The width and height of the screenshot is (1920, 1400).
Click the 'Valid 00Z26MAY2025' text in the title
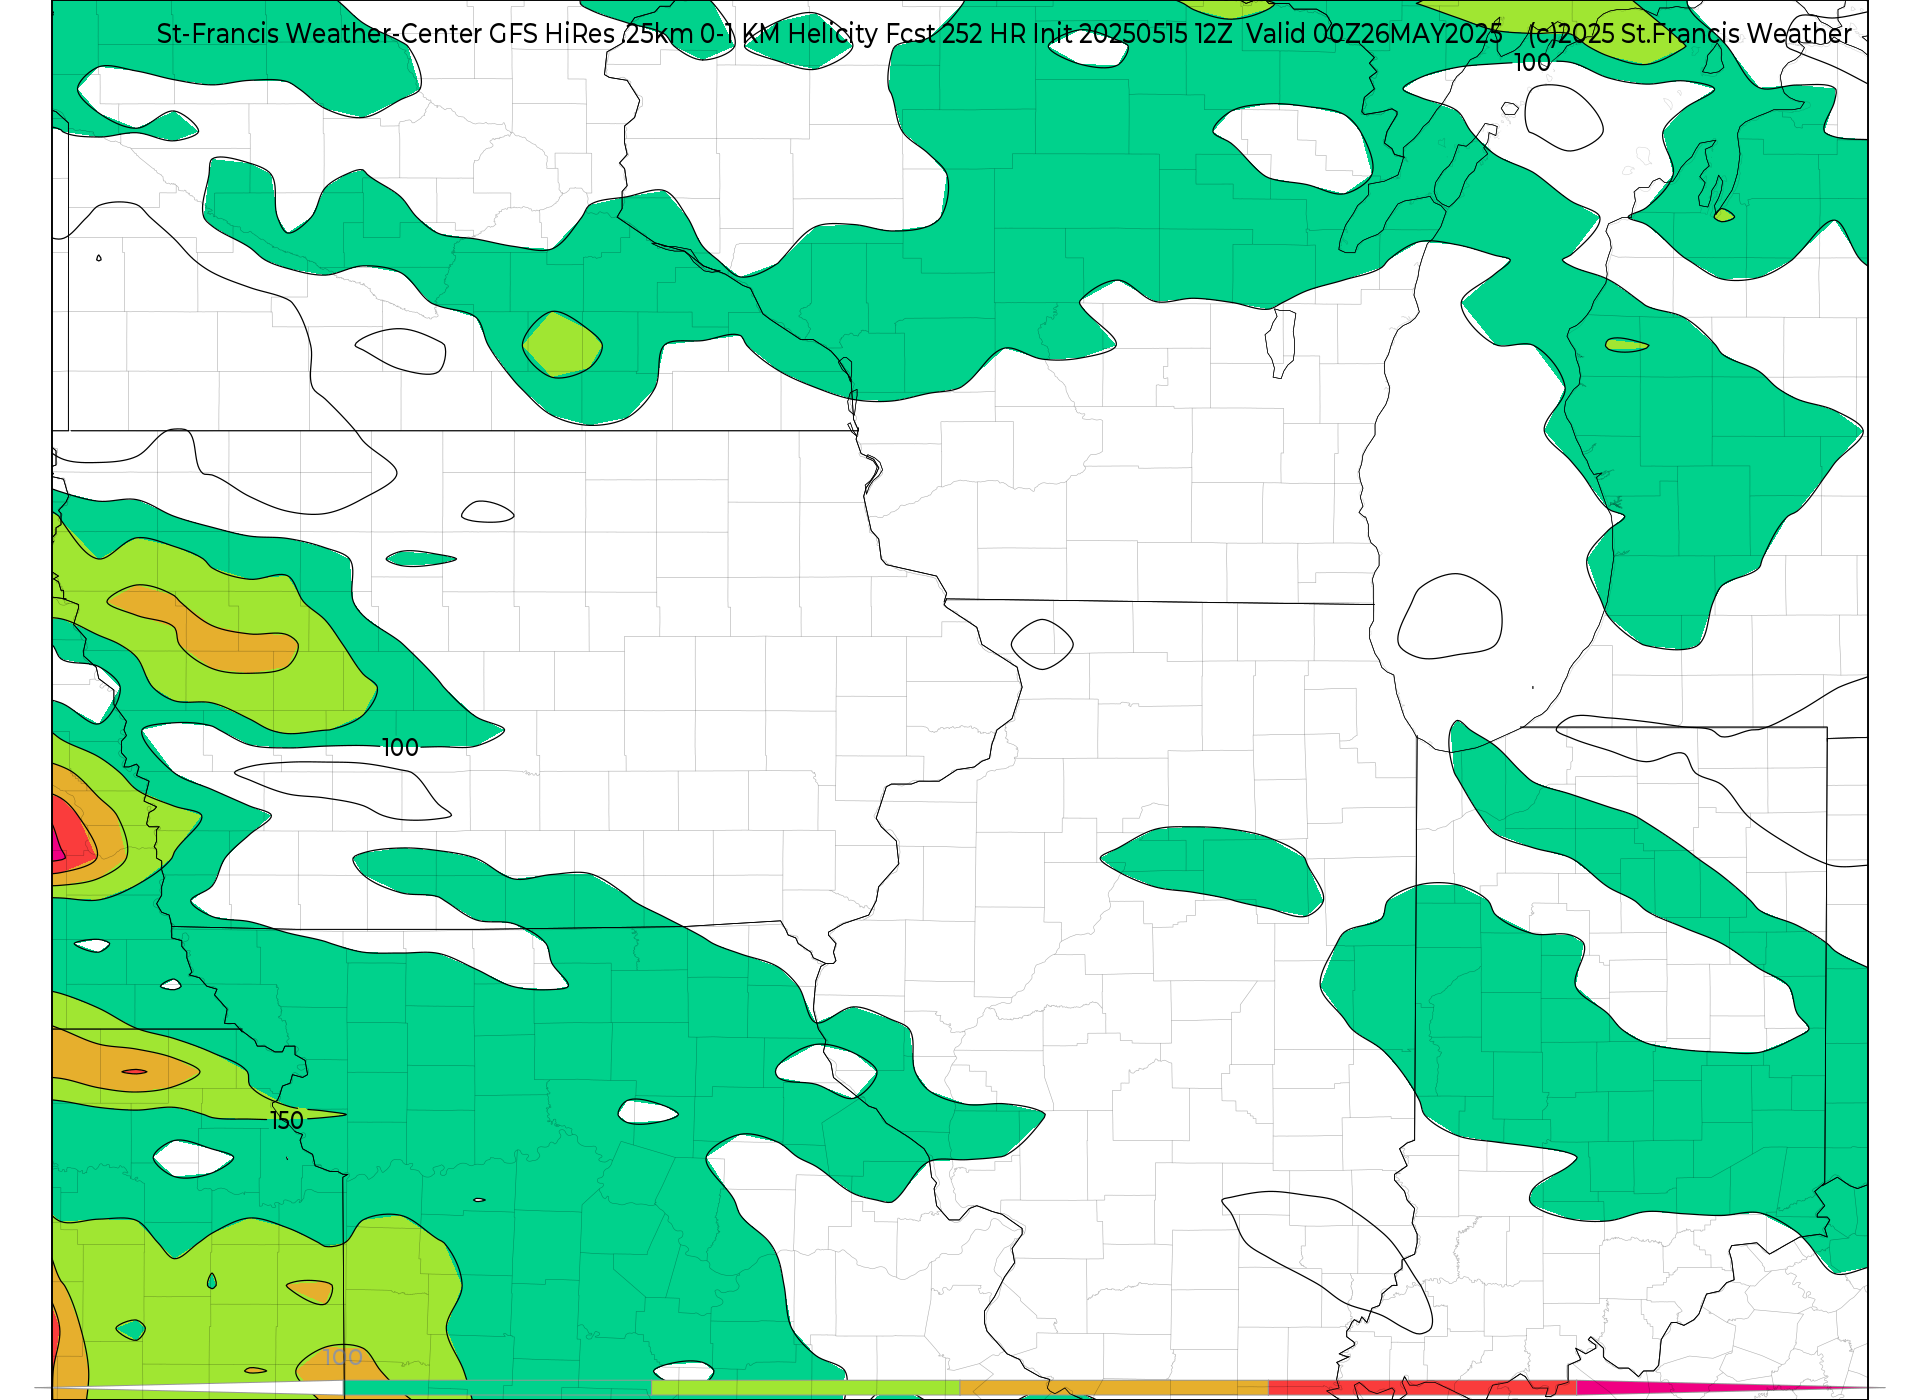click(x=1374, y=34)
